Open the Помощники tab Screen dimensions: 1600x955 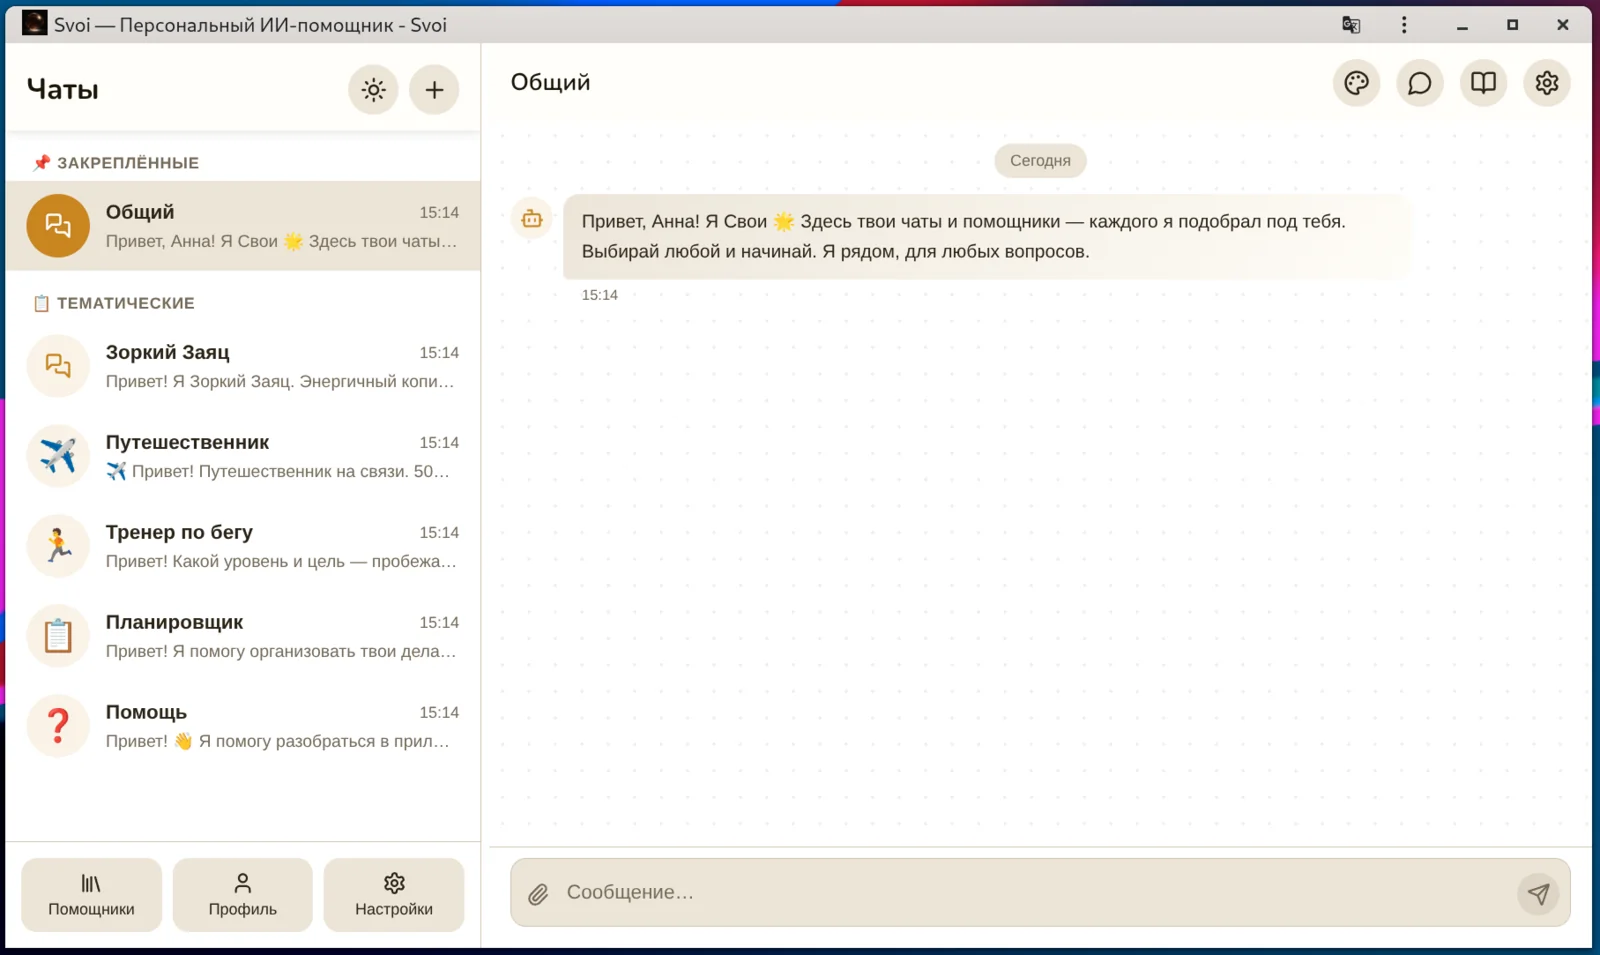tap(91, 895)
